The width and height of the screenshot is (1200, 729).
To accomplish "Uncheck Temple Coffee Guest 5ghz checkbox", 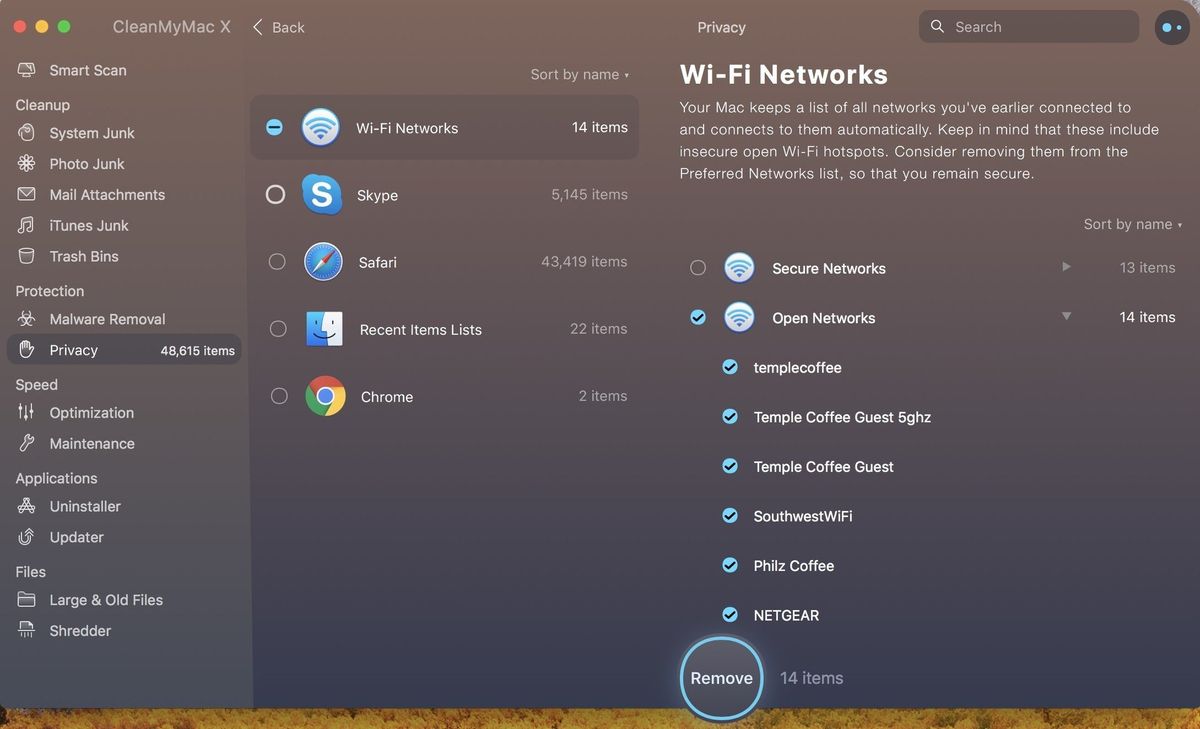I will (730, 417).
